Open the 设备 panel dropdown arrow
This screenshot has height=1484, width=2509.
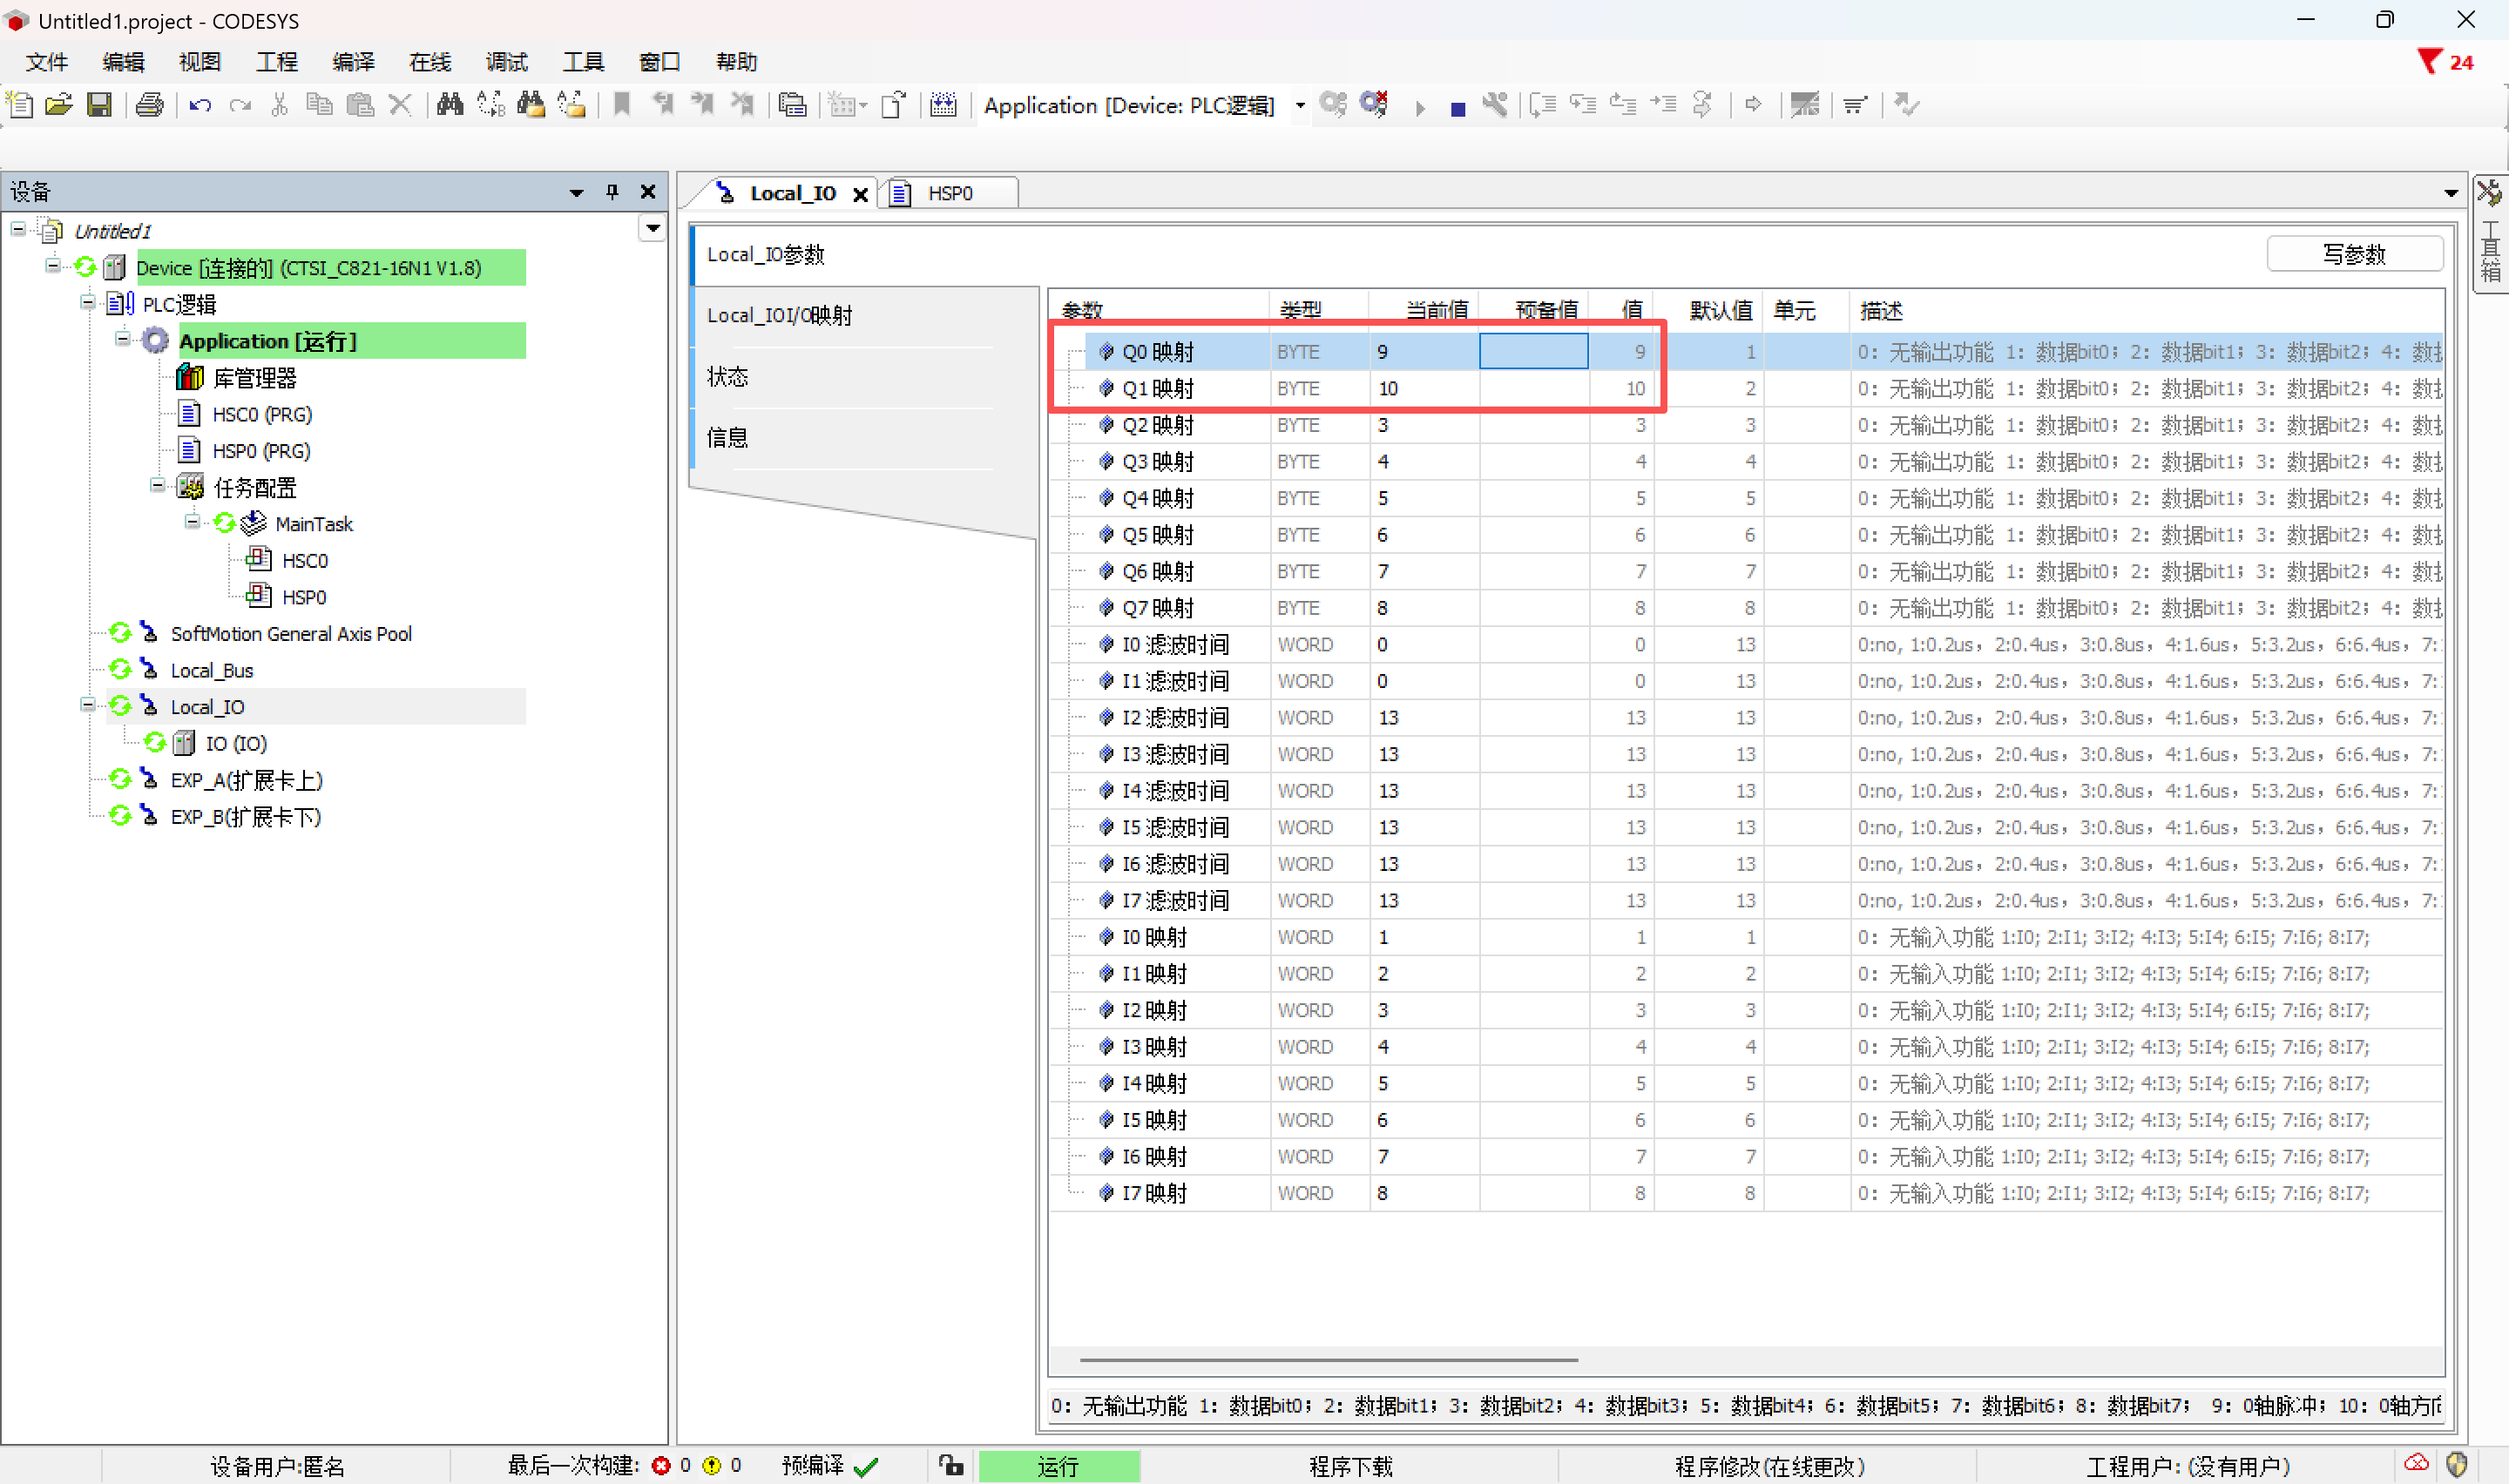576,192
